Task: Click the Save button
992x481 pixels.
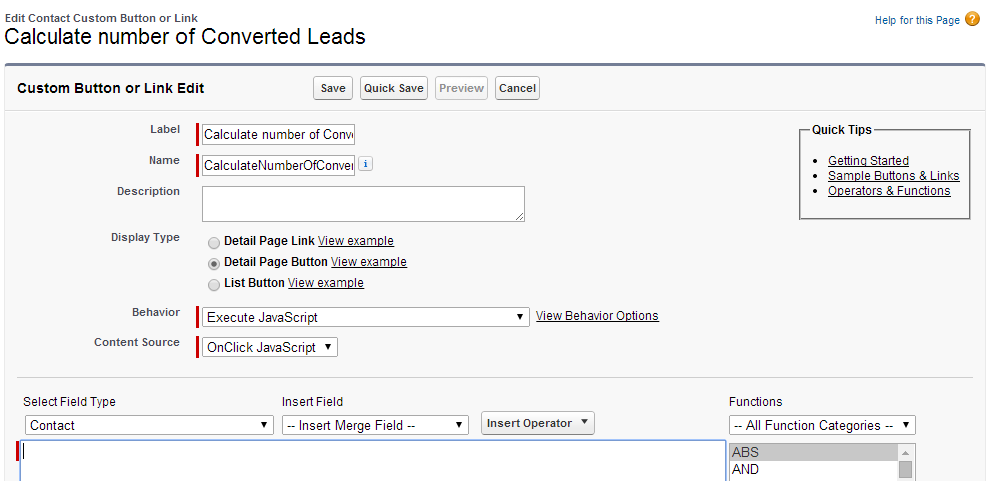Action: pyautogui.click(x=333, y=88)
